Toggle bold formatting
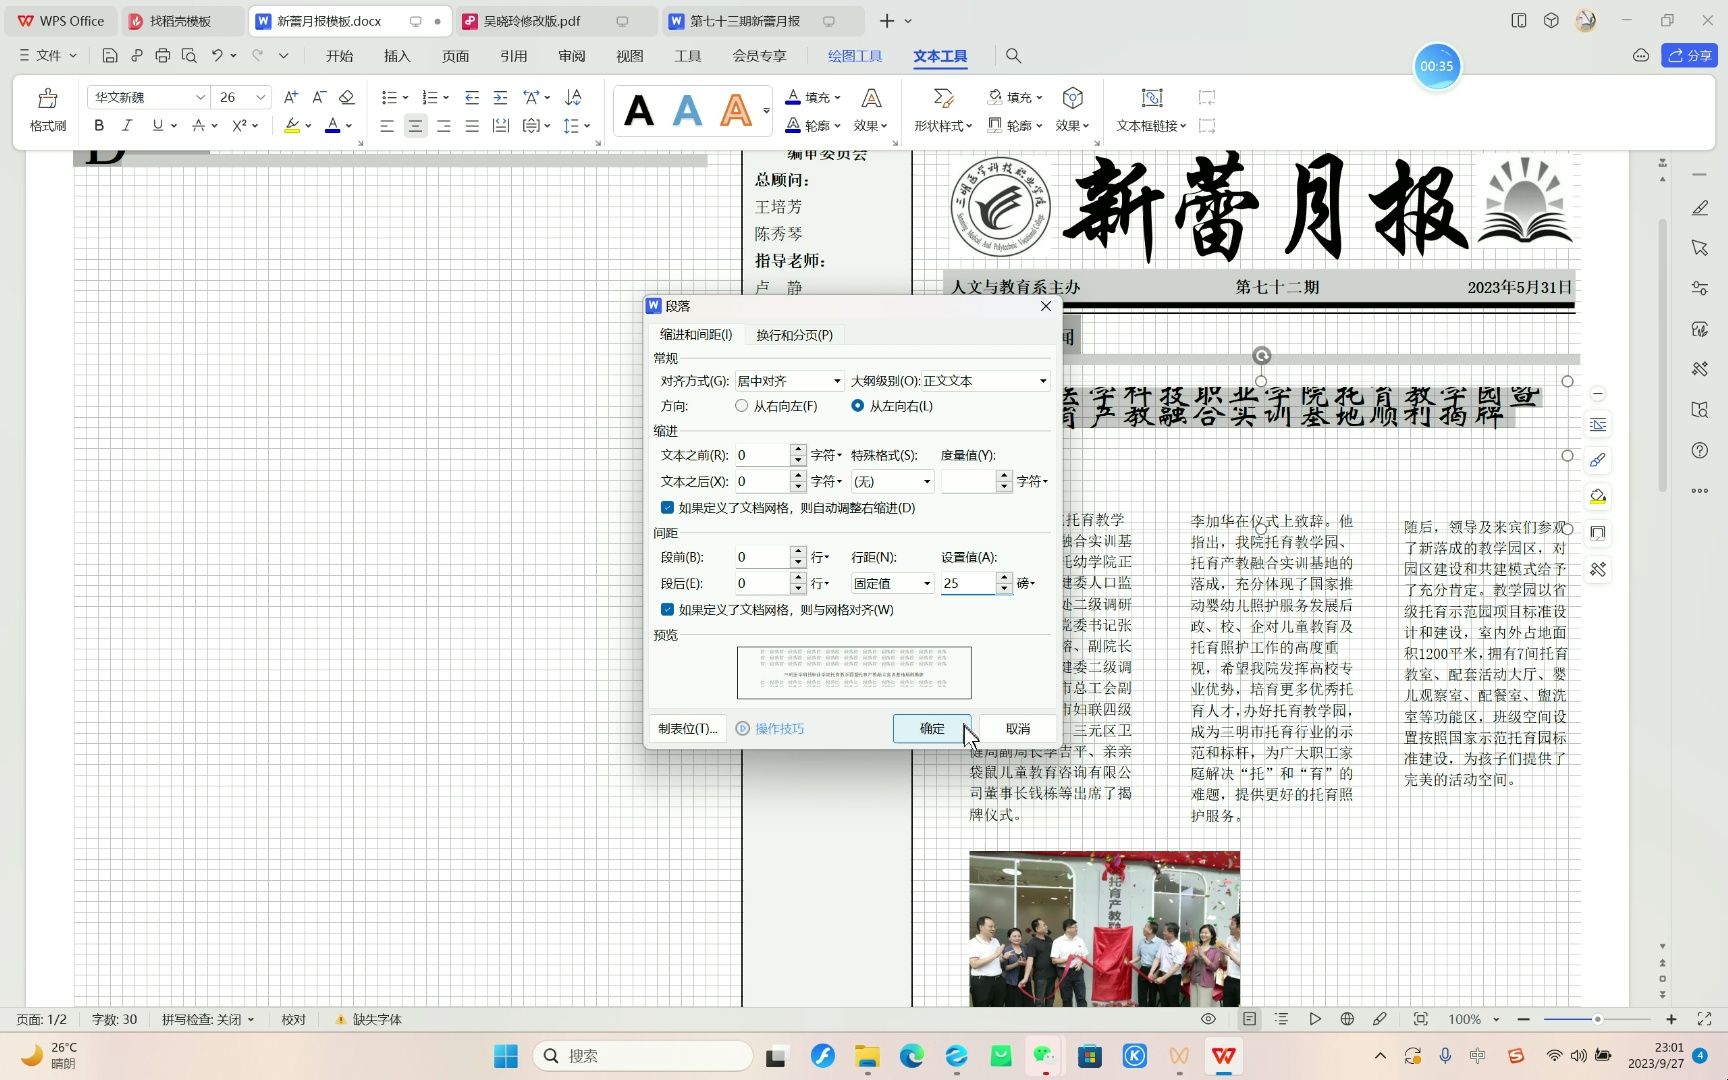 (98, 125)
